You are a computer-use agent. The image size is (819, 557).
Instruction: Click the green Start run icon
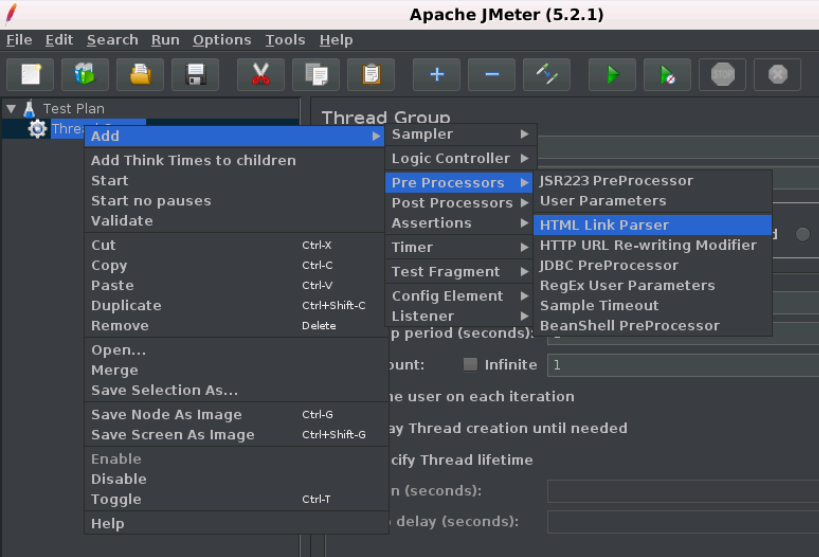[612, 75]
